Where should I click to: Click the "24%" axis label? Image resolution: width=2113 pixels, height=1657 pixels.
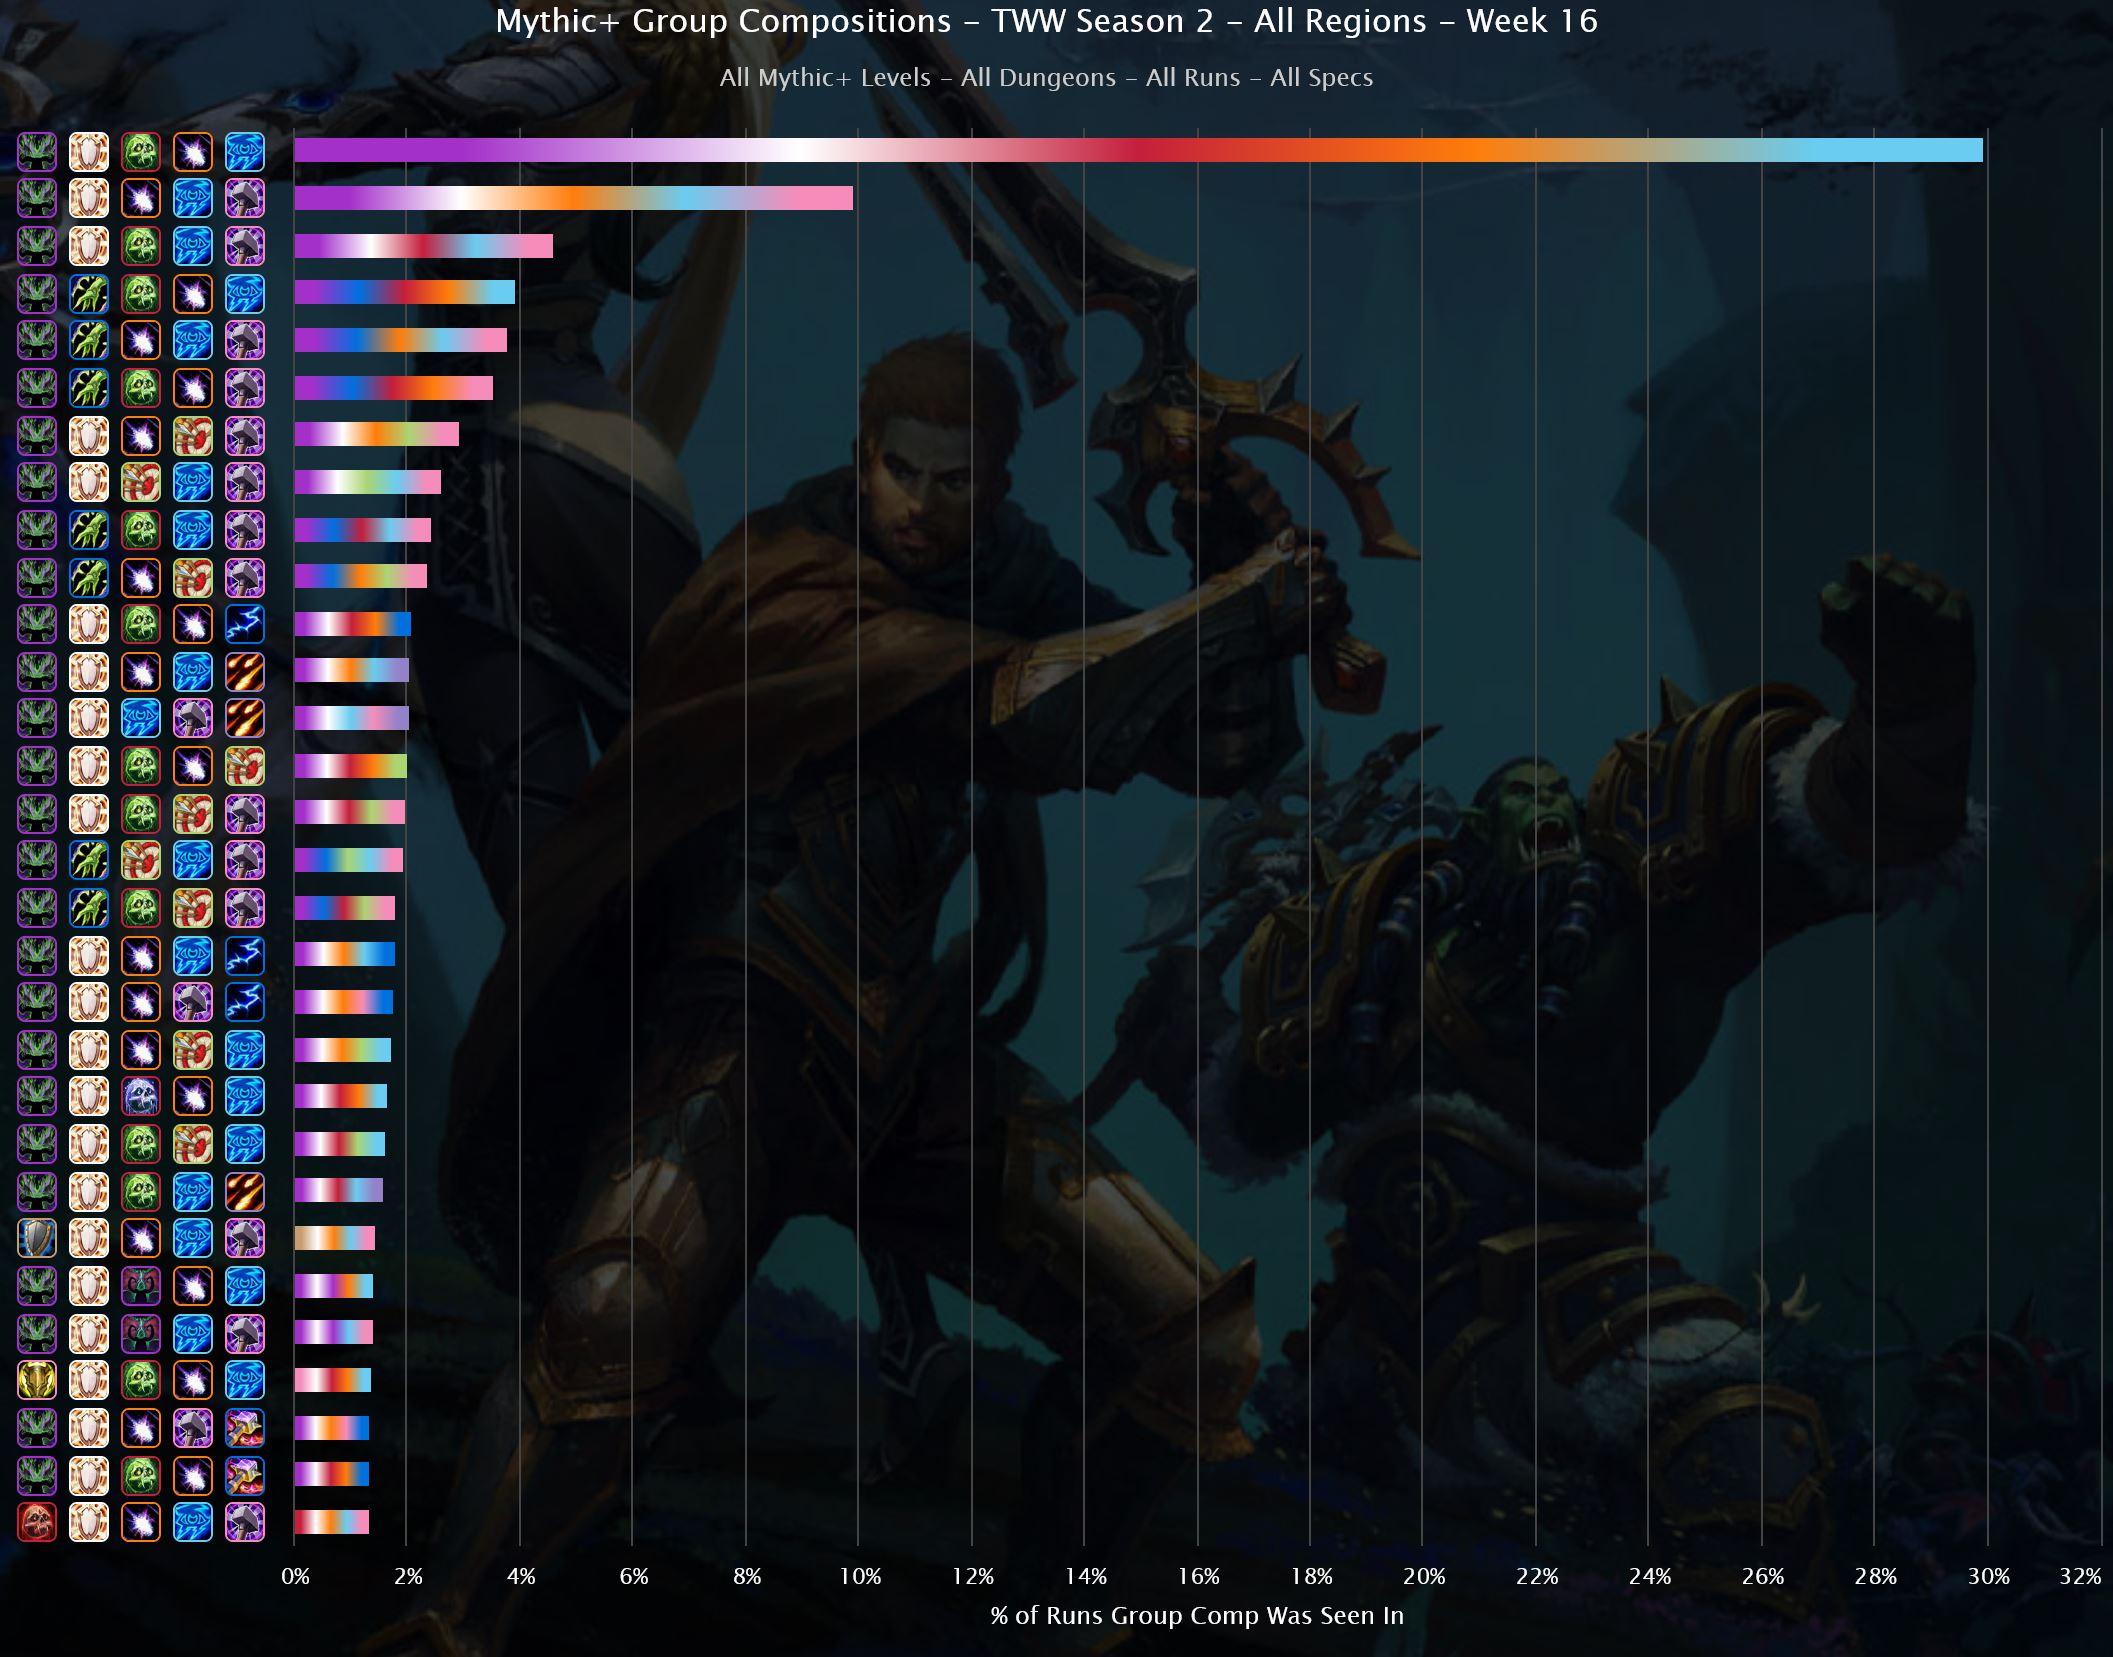[1650, 1577]
